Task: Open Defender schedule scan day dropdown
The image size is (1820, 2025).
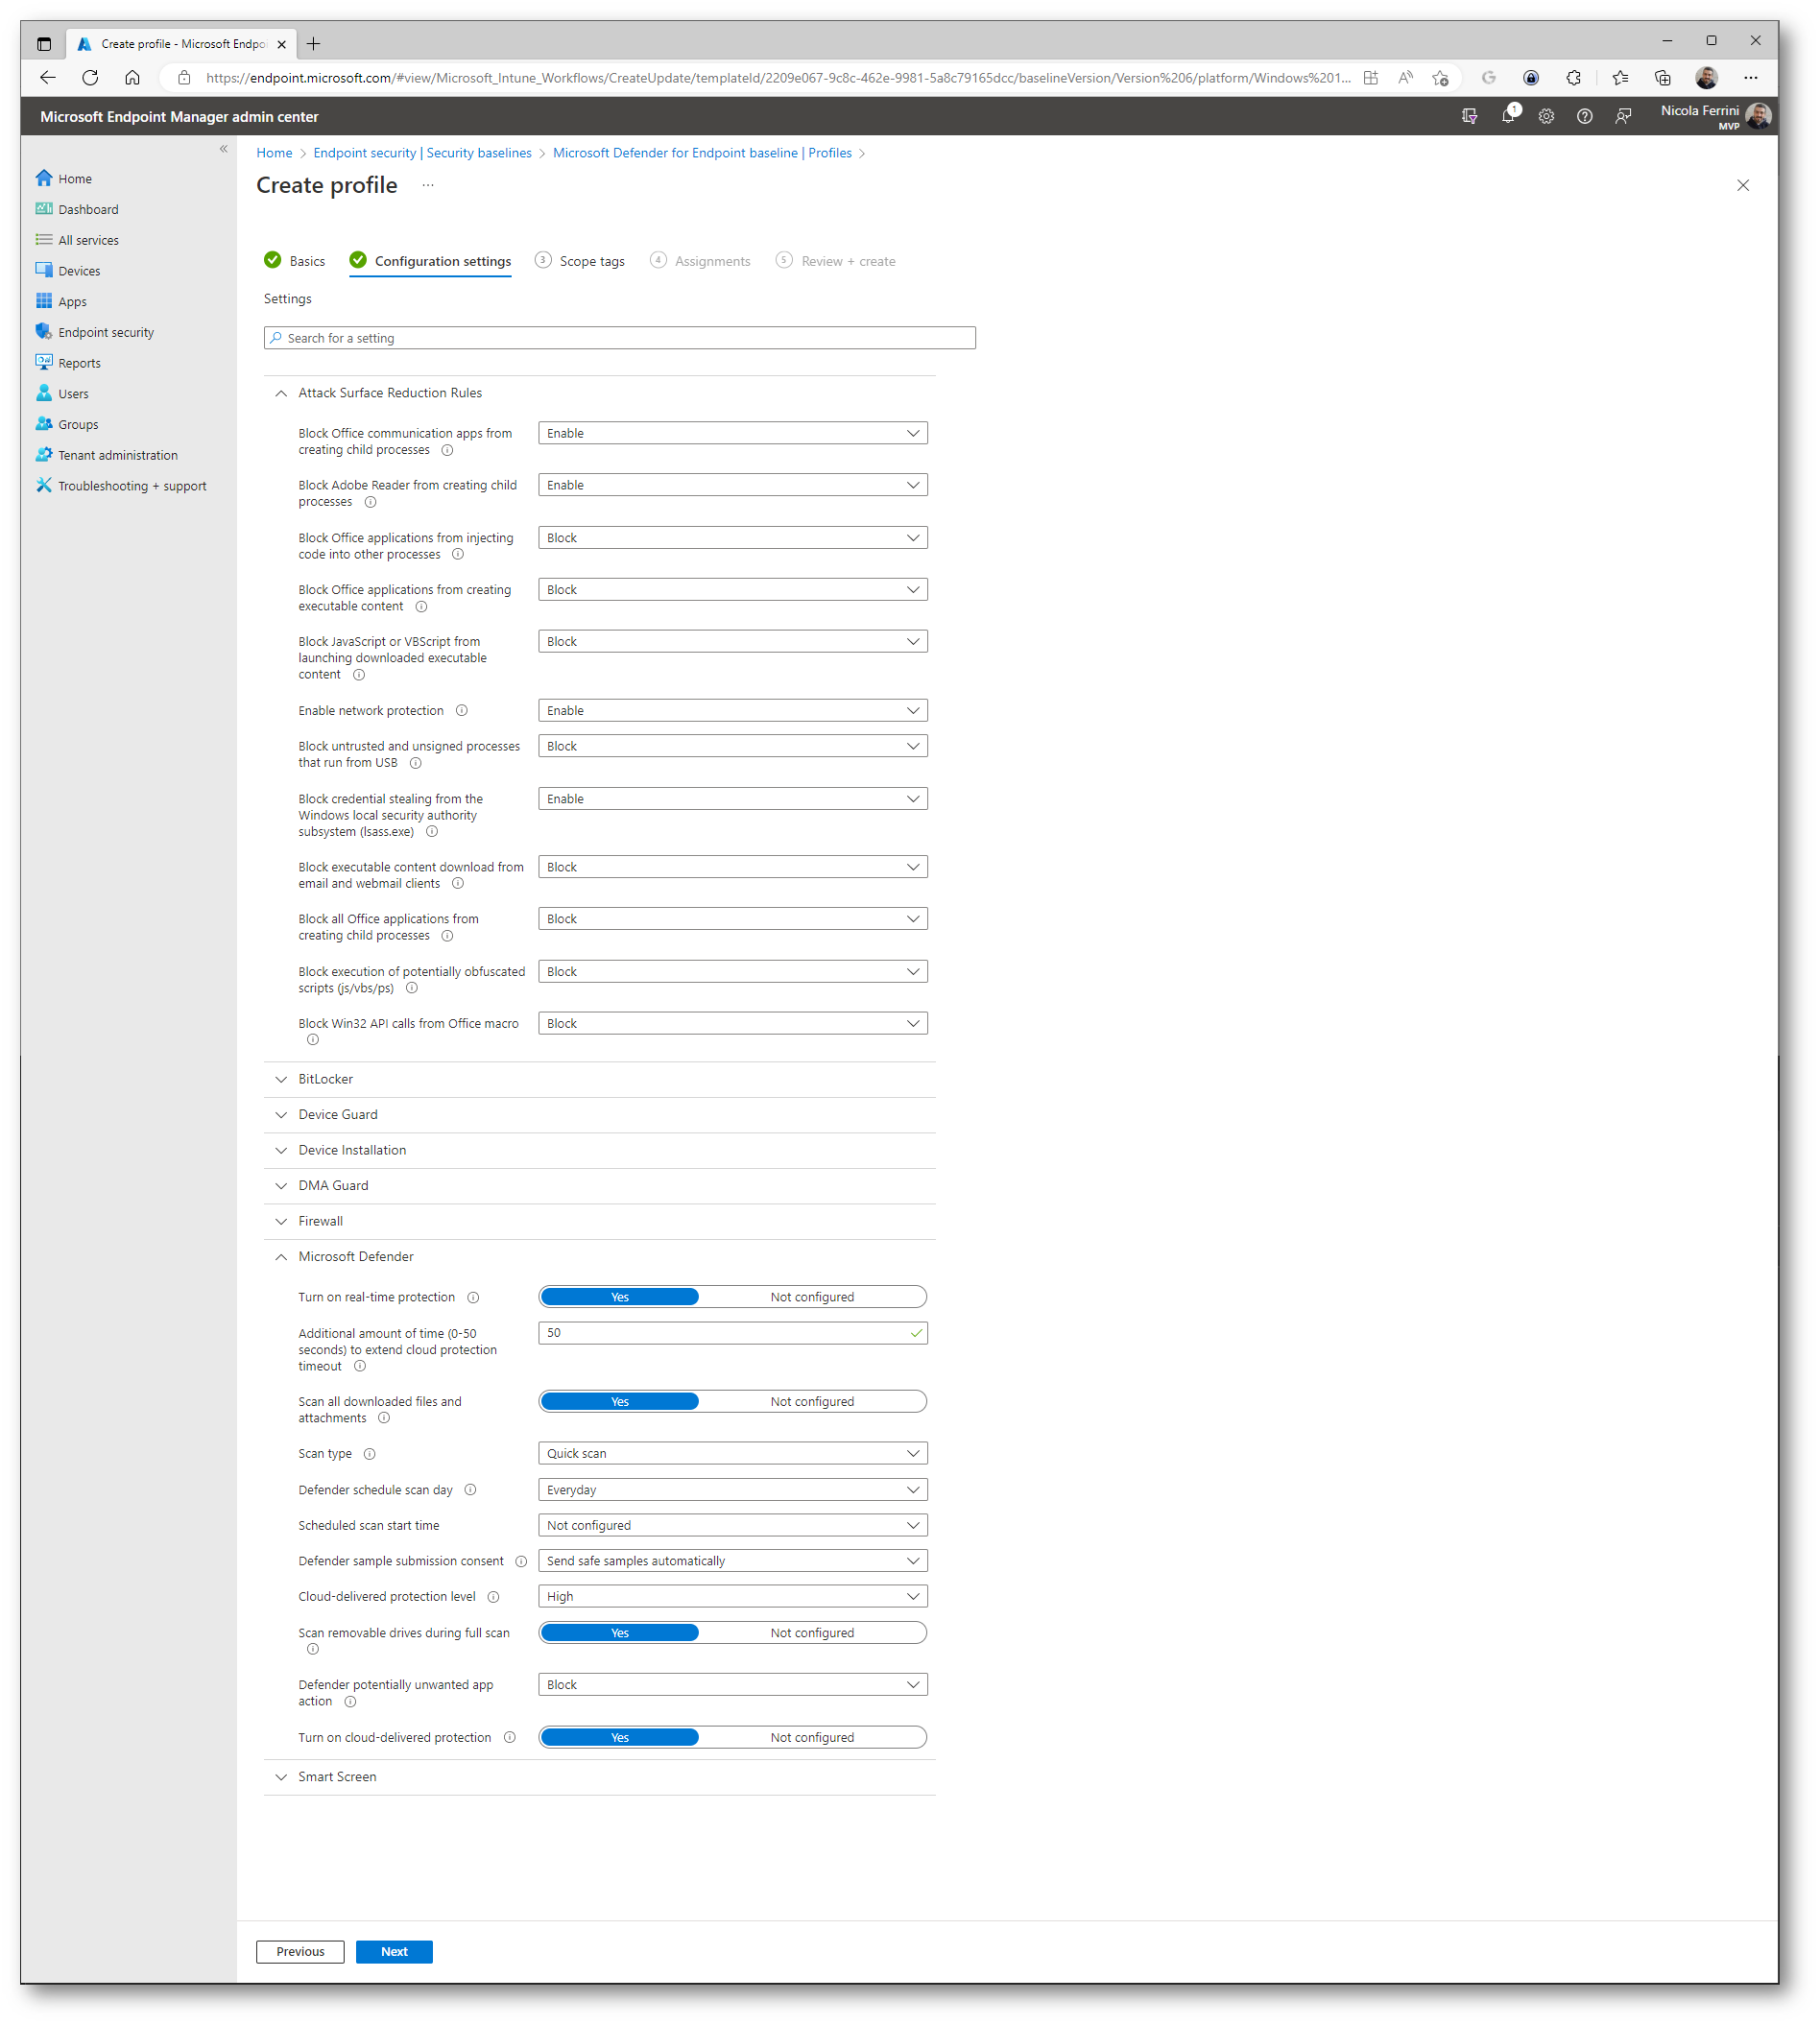Action: point(733,1490)
